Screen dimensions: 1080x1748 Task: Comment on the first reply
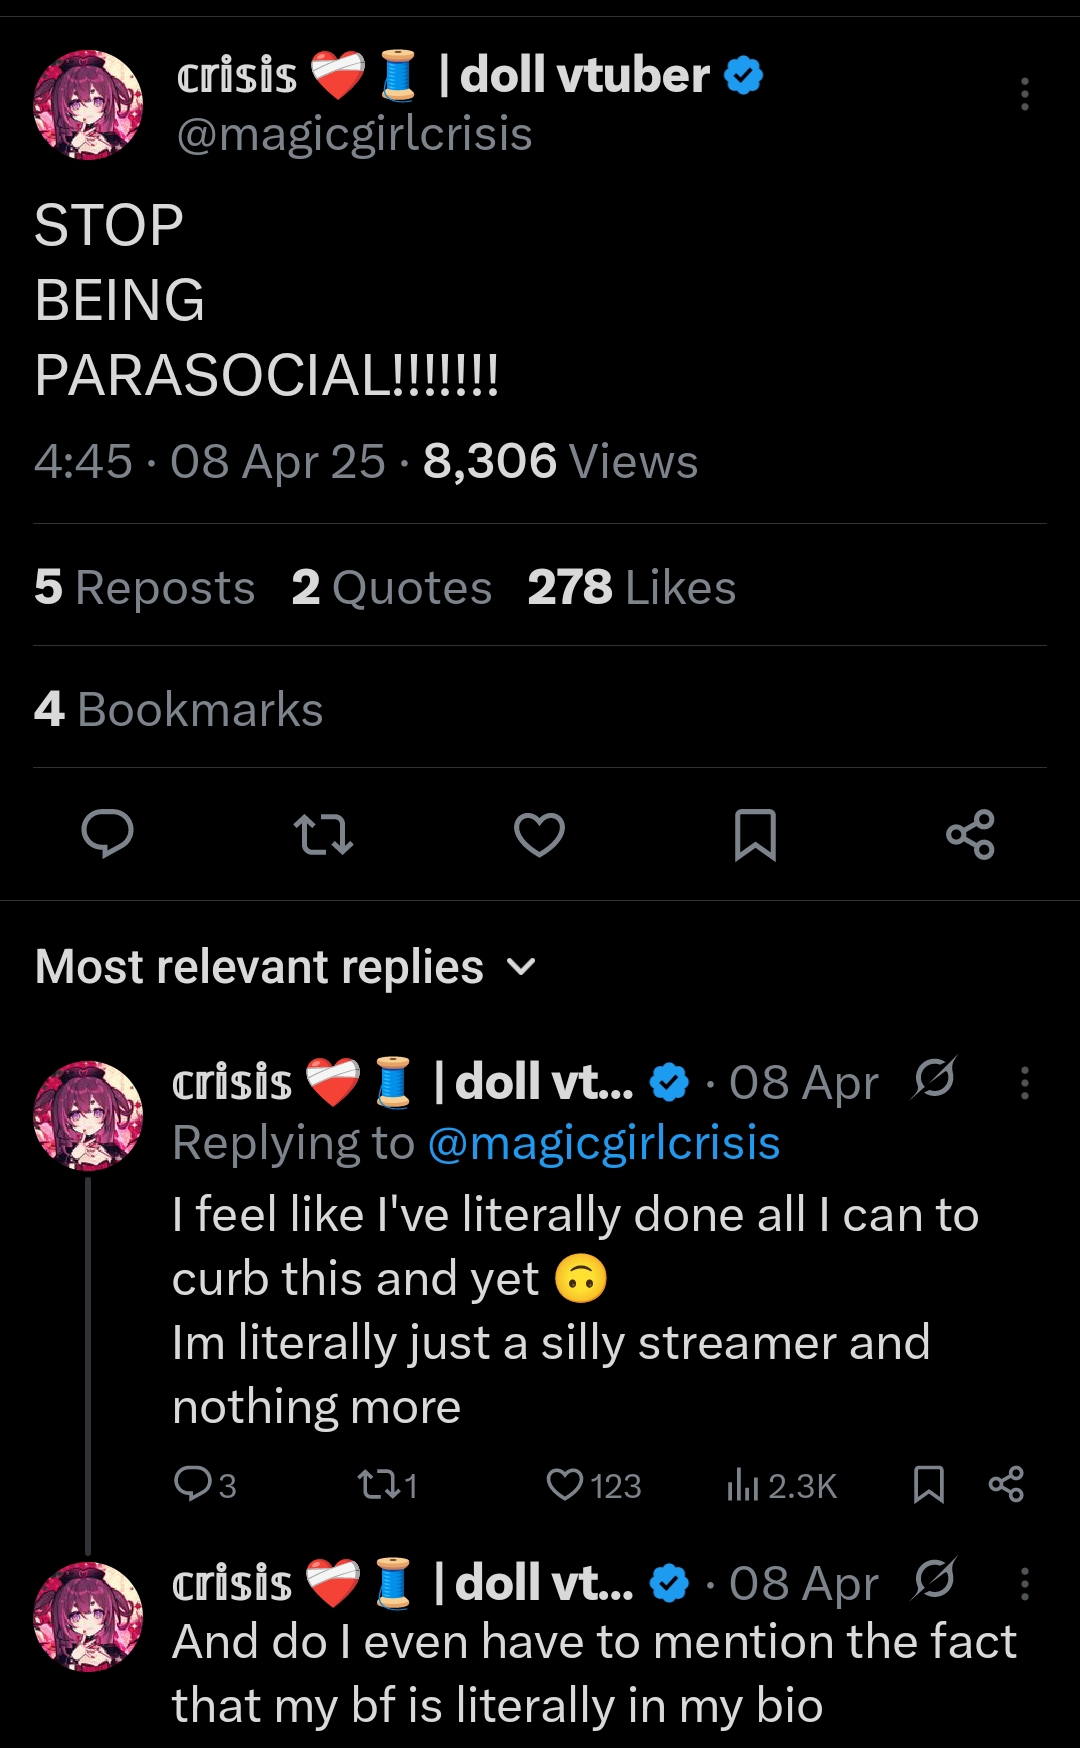[x=190, y=1485]
